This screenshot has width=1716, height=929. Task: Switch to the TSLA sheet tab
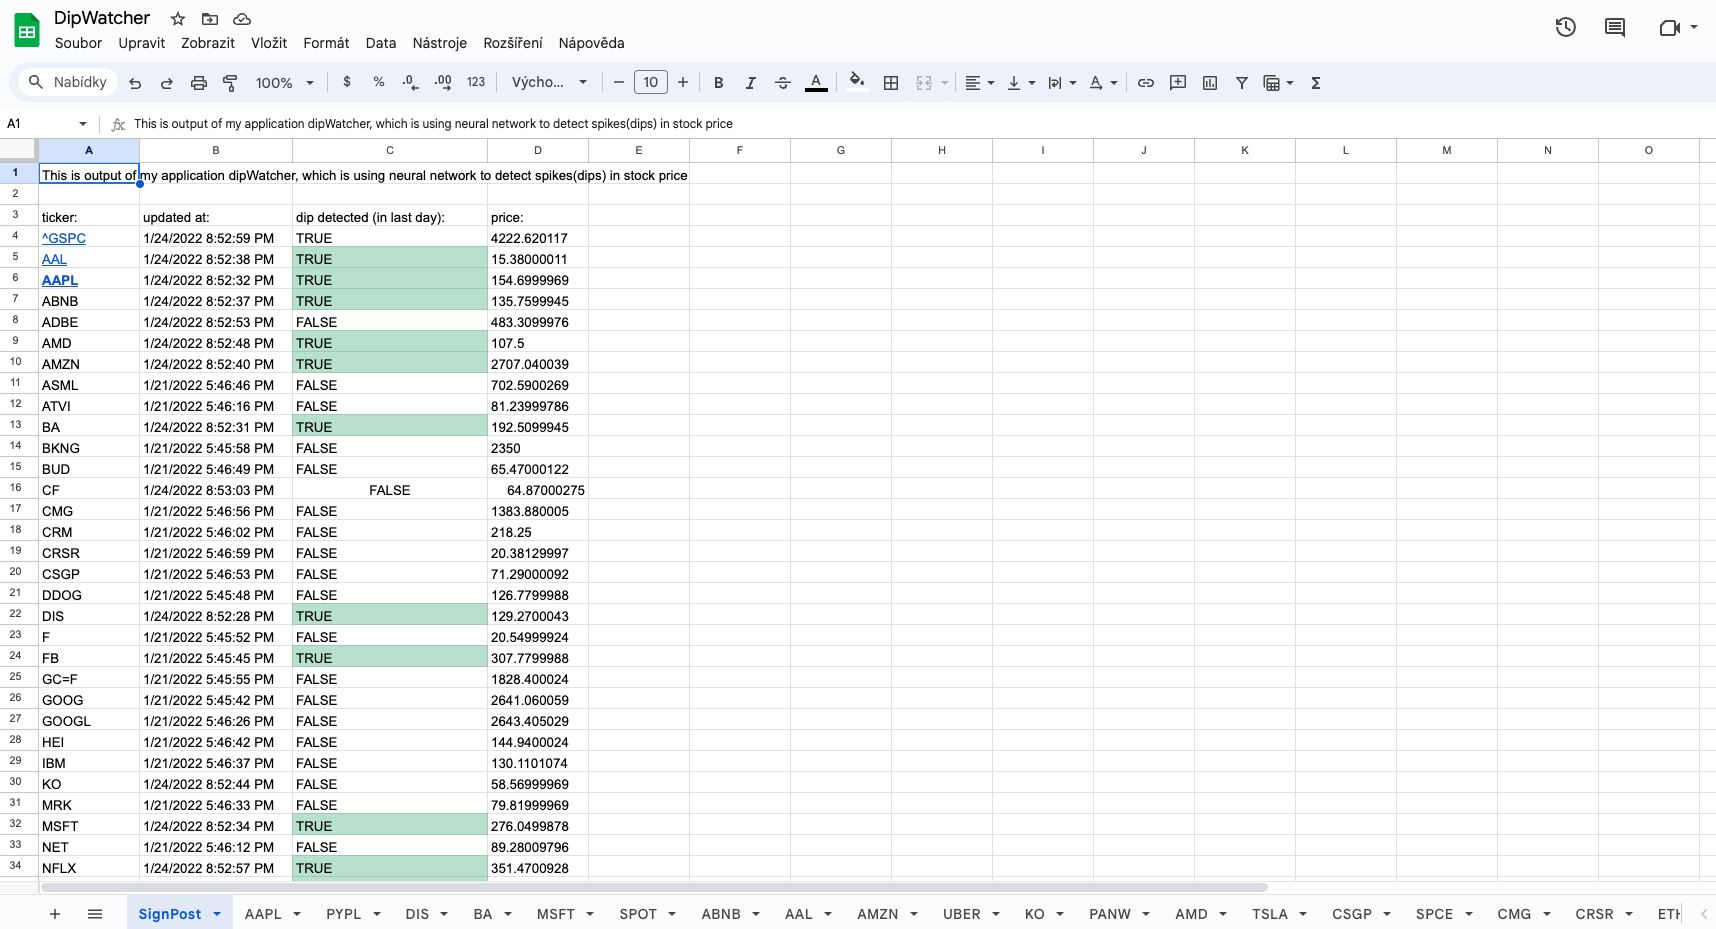coord(1269,914)
